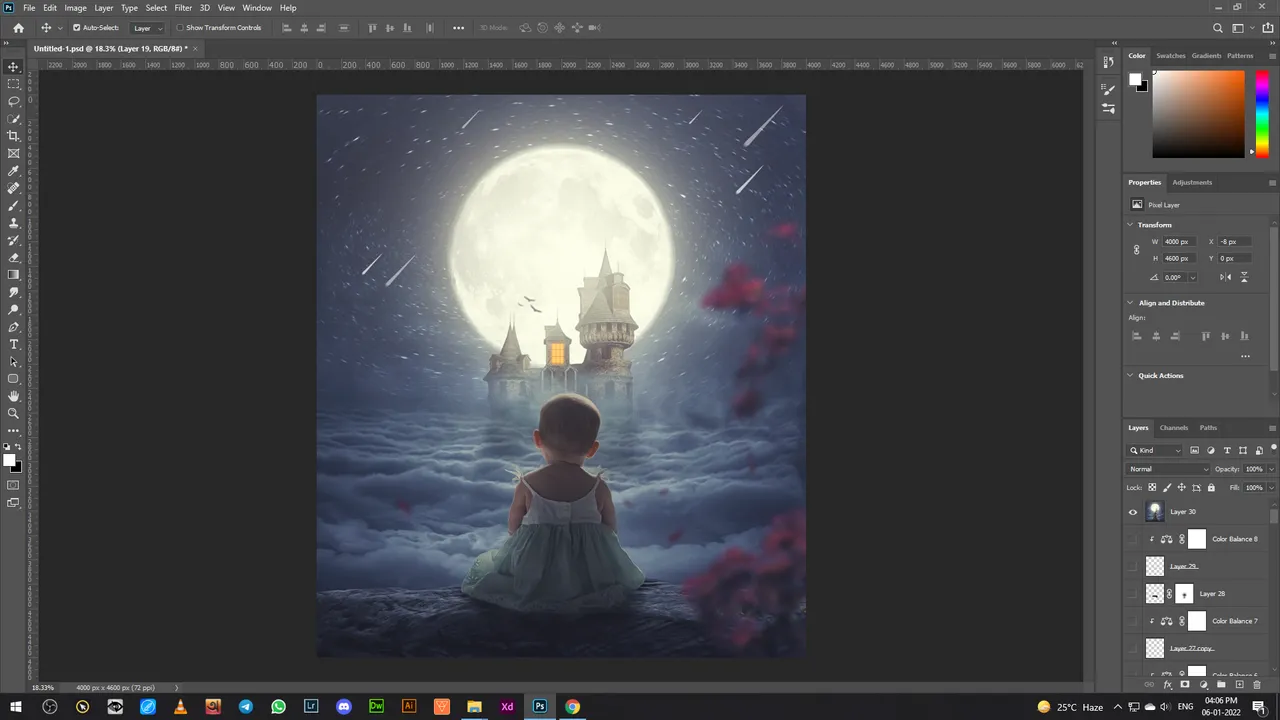
Task: Click the Layer 30 thumbnail
Action: [1155, 512]
